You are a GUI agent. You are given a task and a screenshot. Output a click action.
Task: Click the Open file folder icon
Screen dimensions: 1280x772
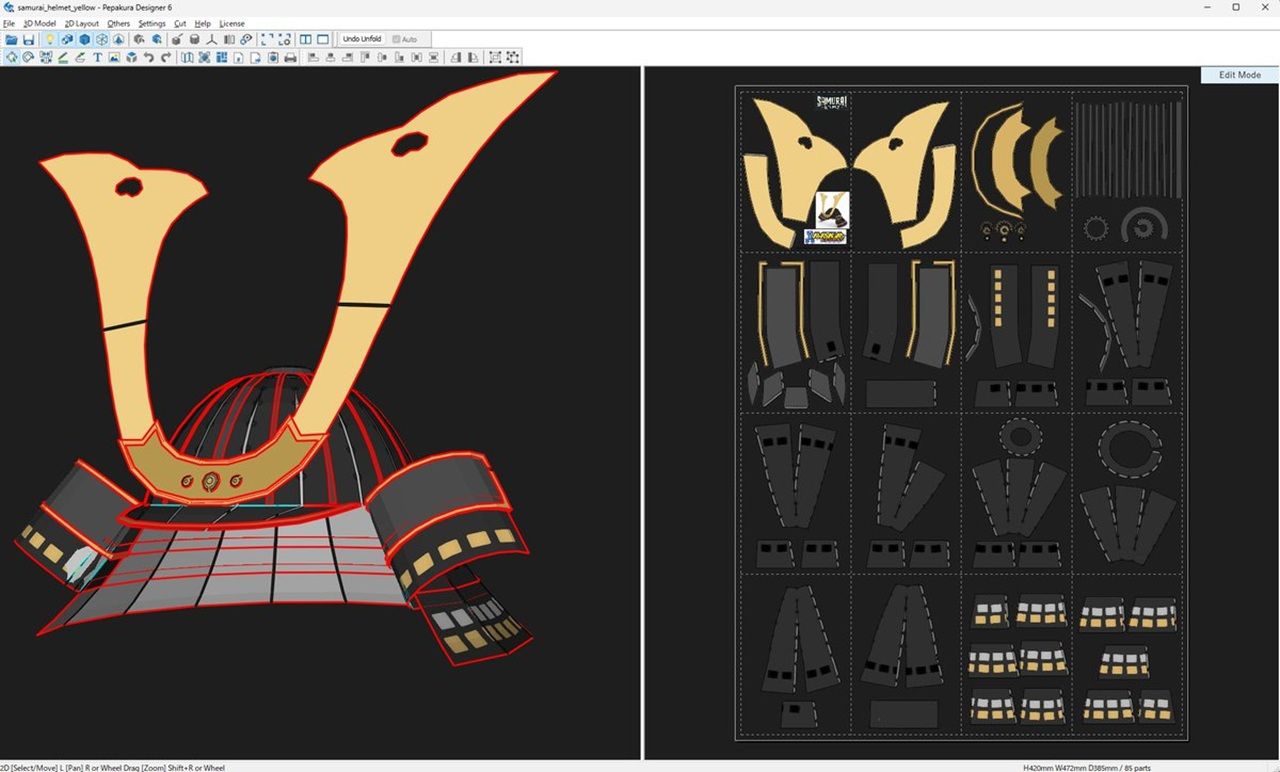pyautogui.click(x=12, y=40)
